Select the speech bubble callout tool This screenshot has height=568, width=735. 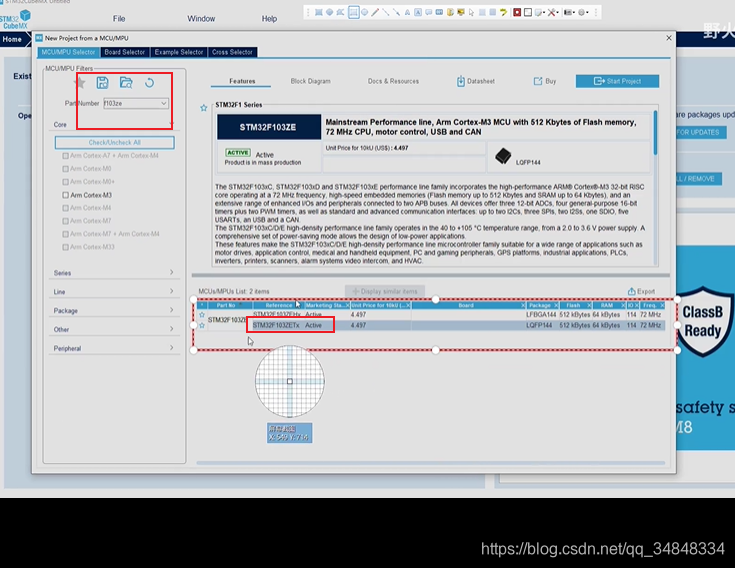[428, 12]
